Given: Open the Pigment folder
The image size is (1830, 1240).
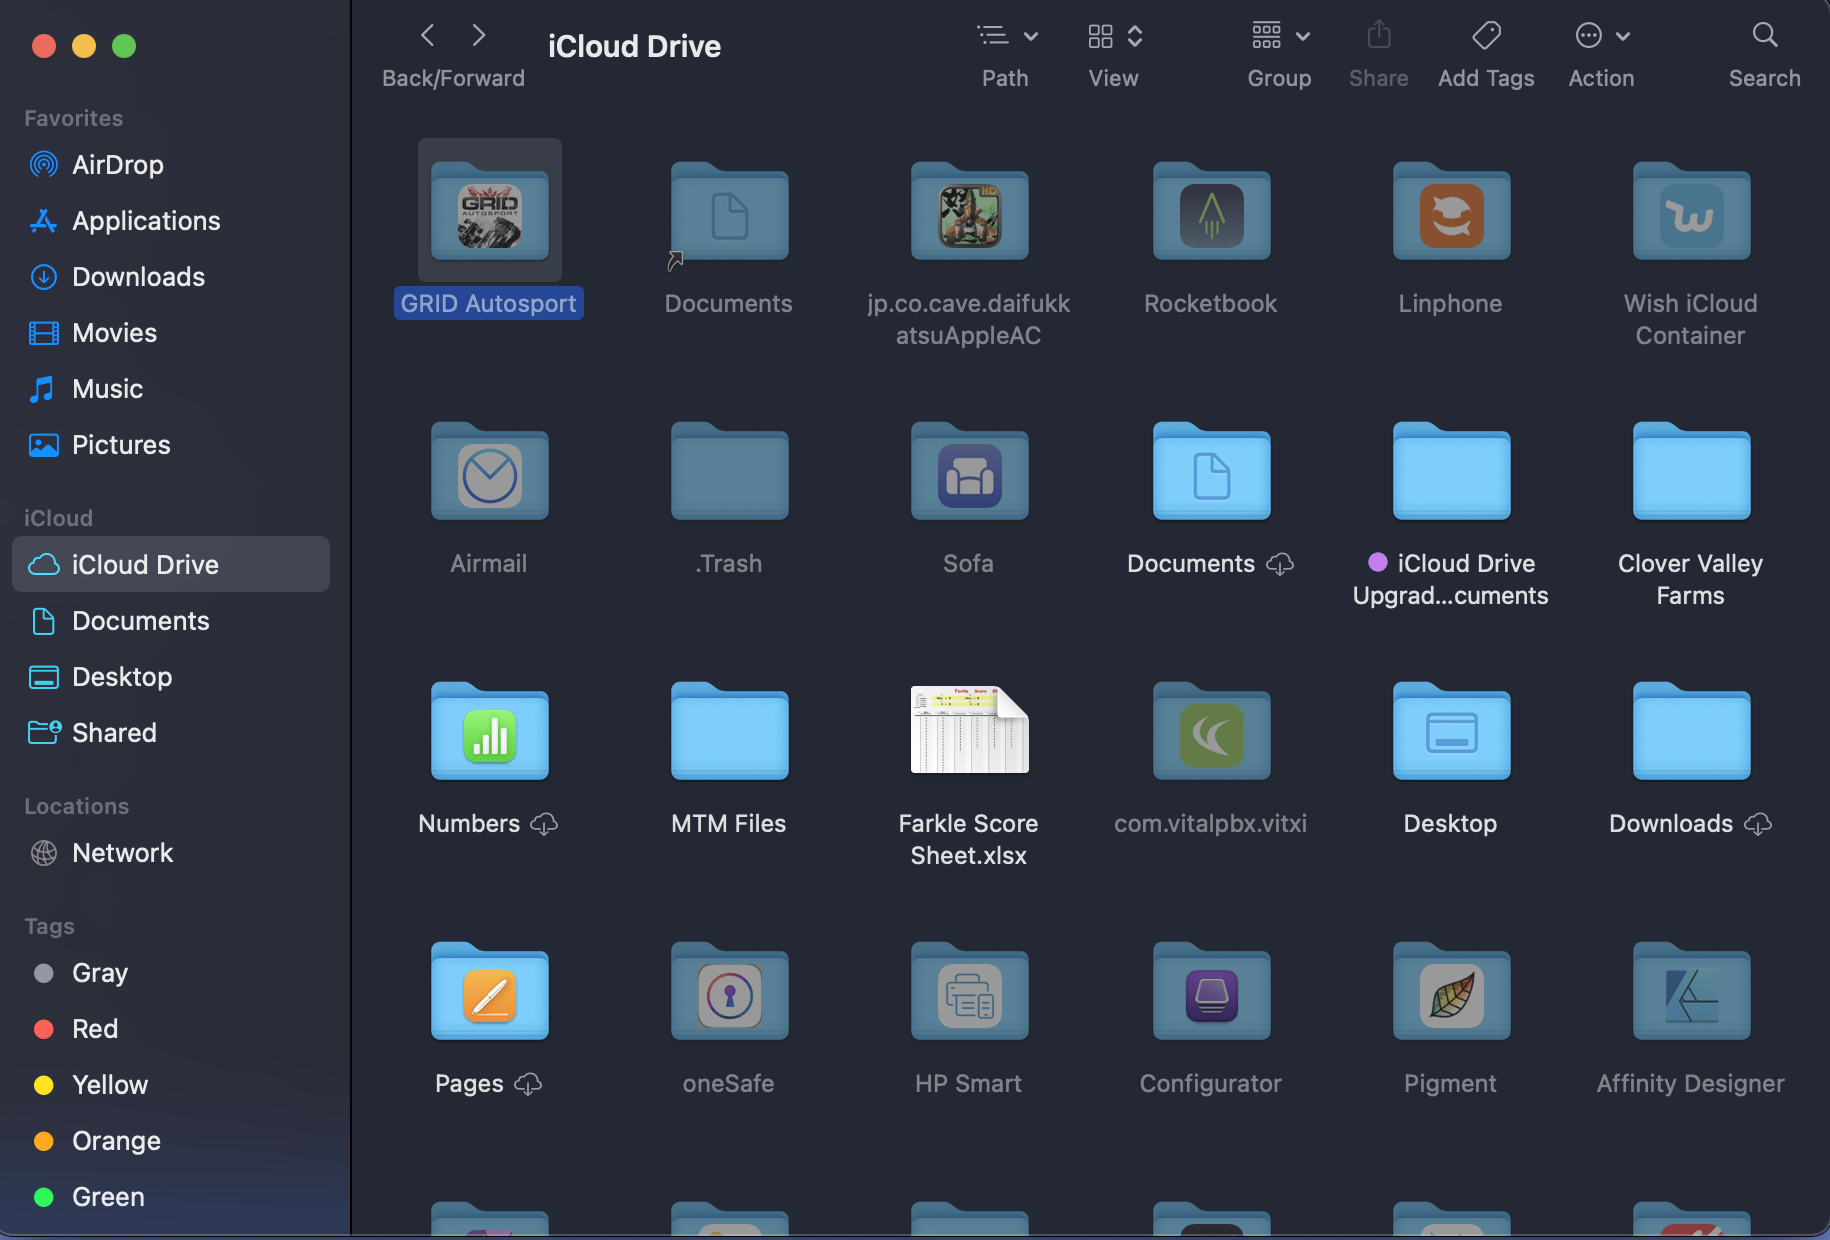Looking at the screenshot, I should tap(1451, 992).
